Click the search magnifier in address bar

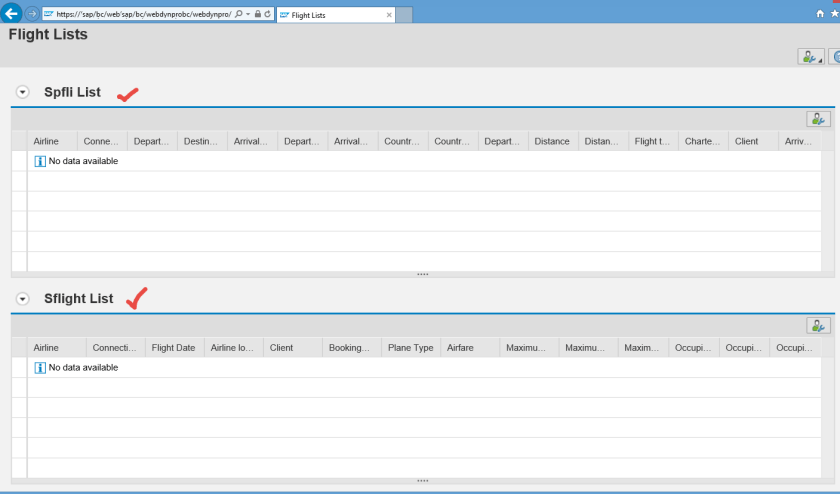coord(239,14)
